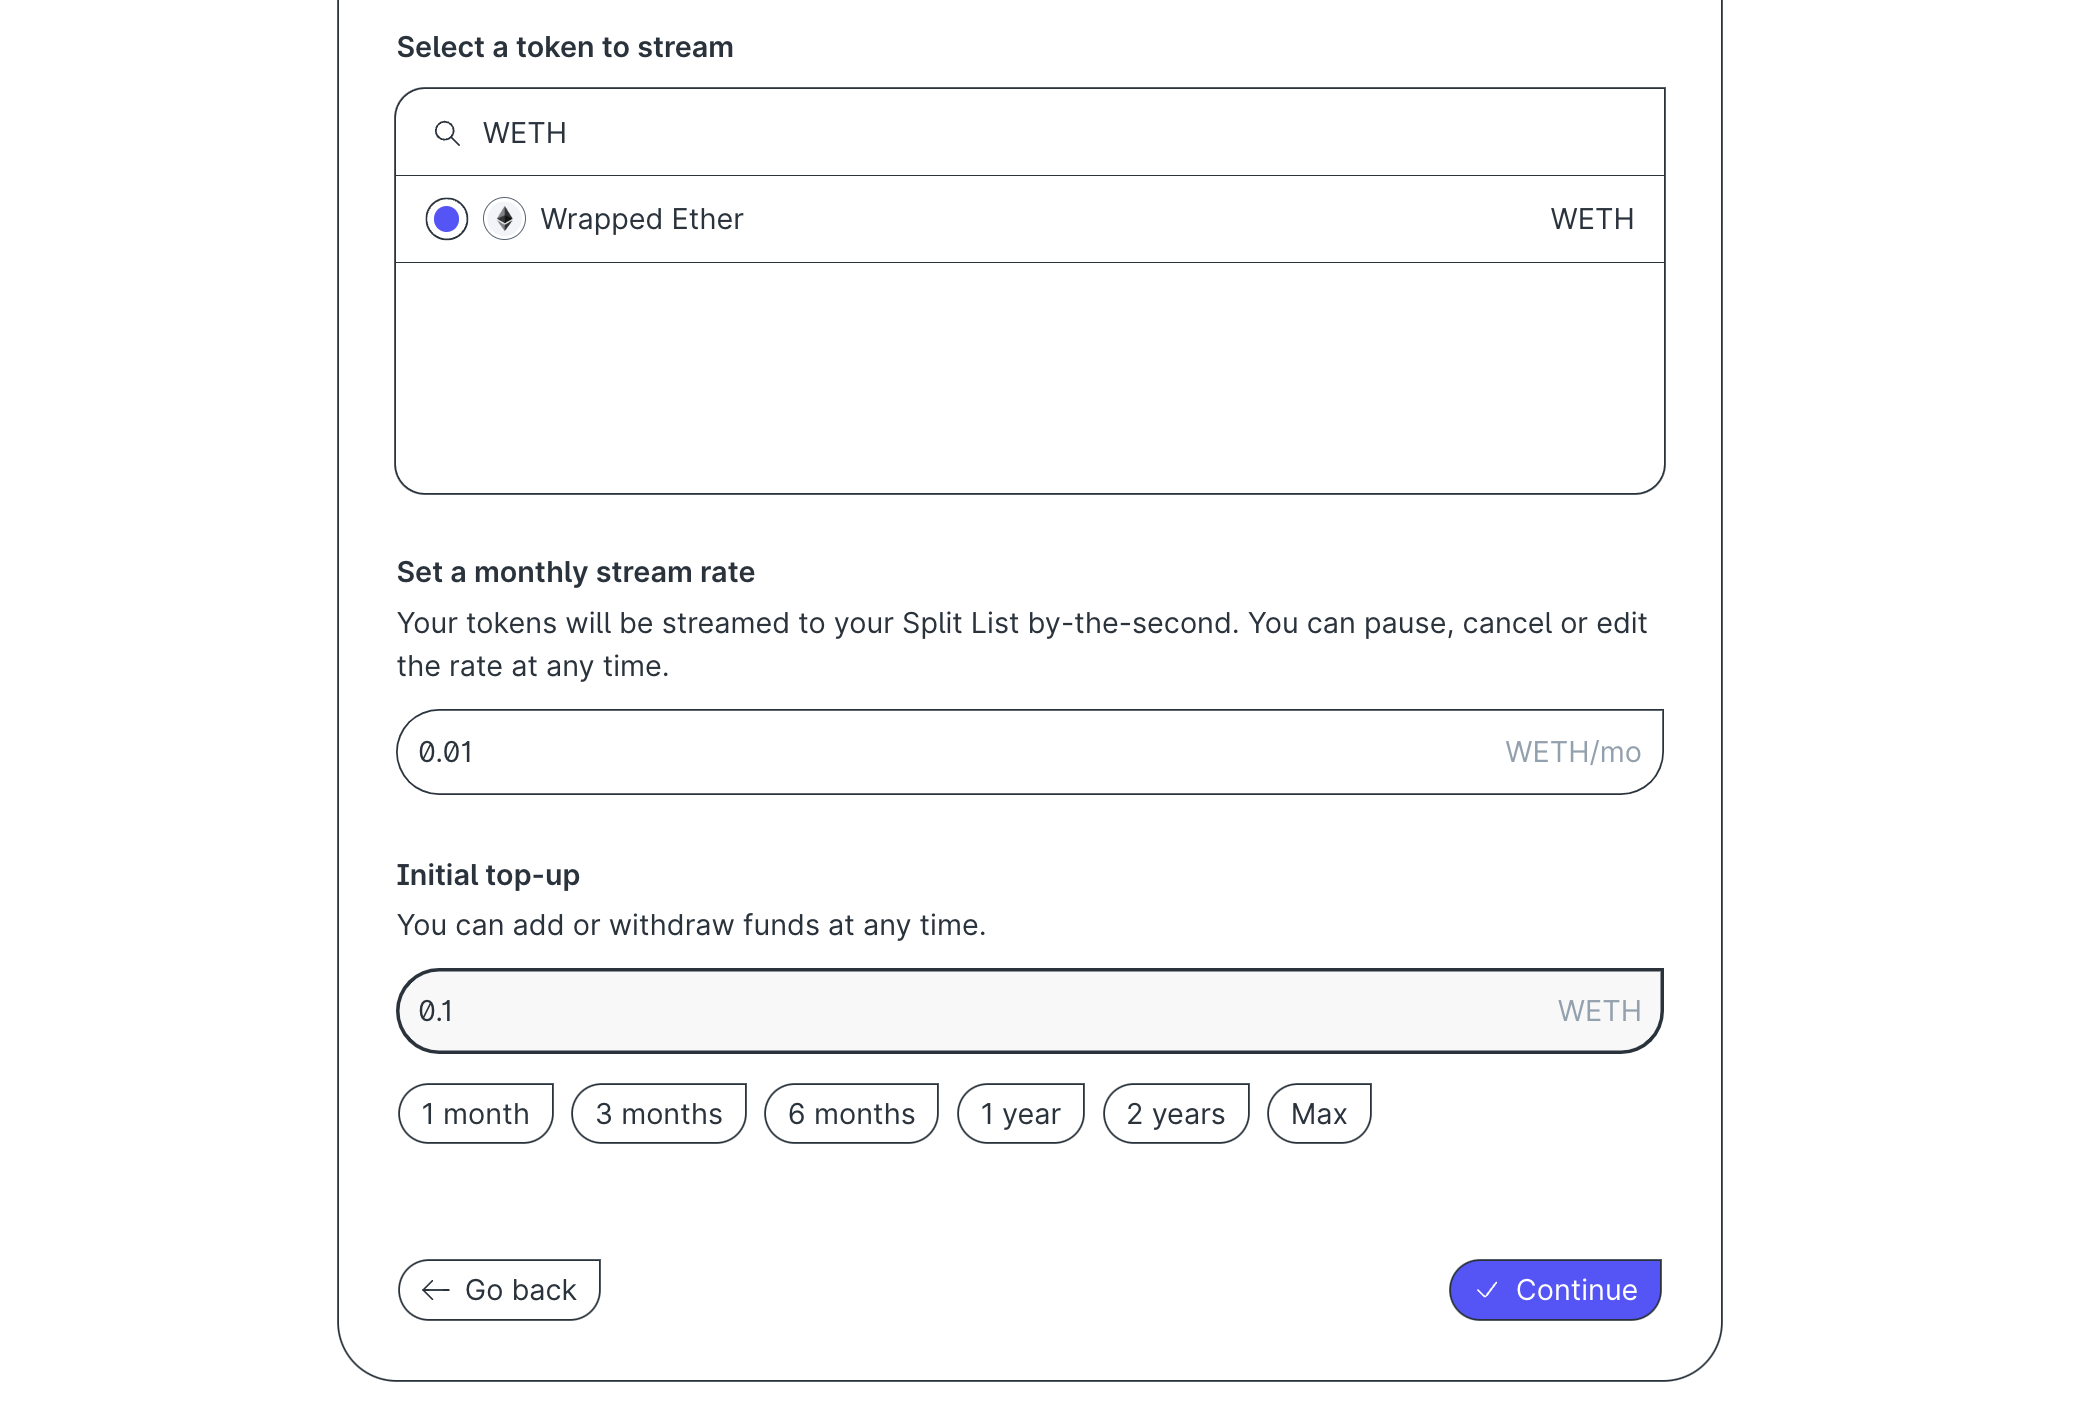The height and width of the screenshot is (1412, 2080).
Task: Click the WETH symbol in token row
Action: pos(1592,219)
